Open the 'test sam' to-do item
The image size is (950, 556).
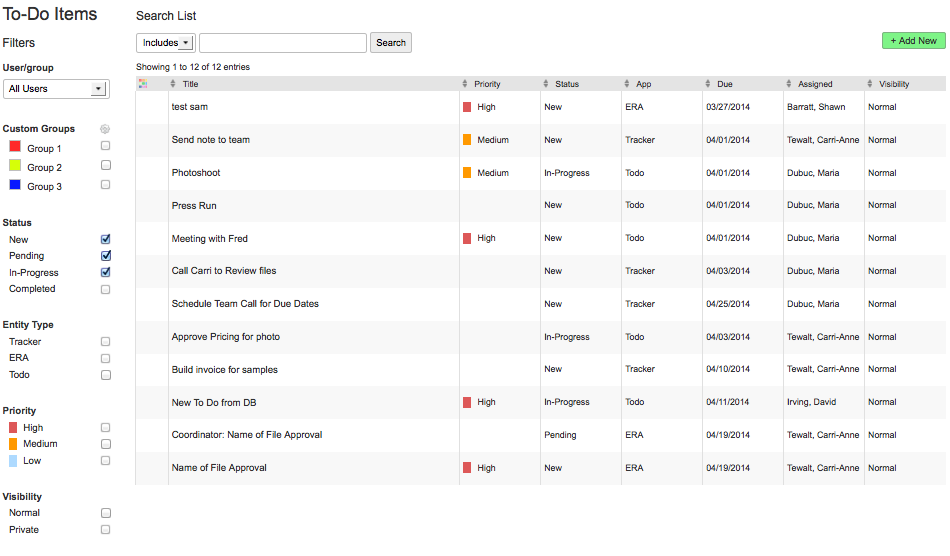click(190, 107)
